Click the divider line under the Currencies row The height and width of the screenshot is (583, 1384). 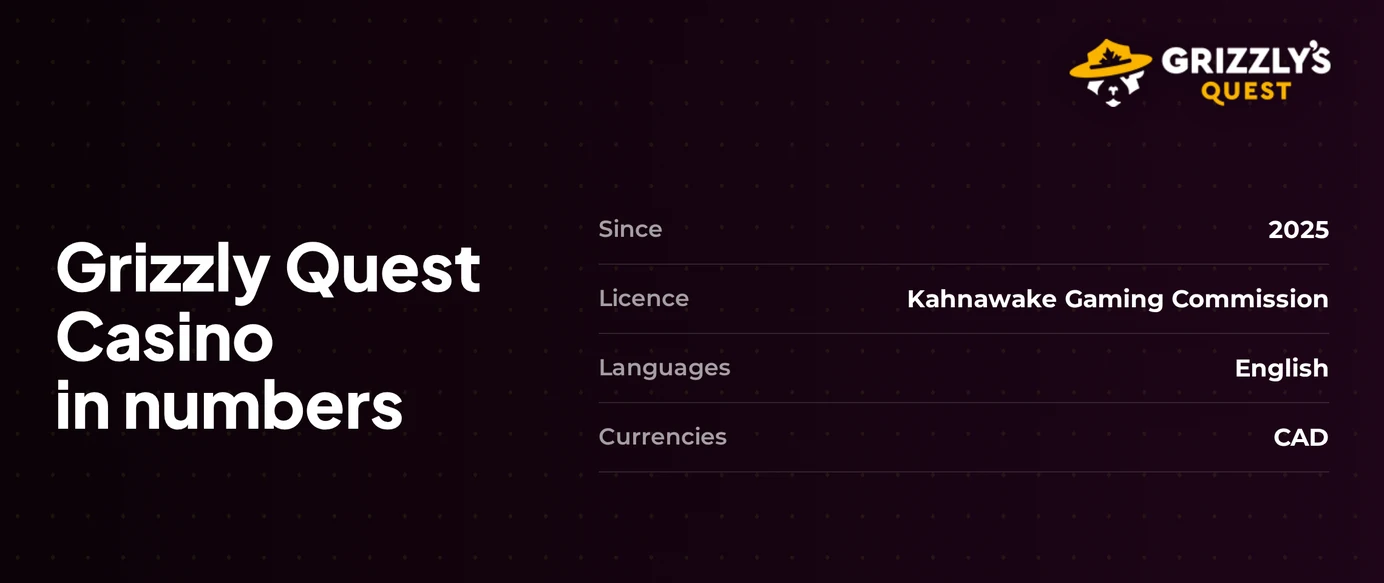click(x=964, y=472)
